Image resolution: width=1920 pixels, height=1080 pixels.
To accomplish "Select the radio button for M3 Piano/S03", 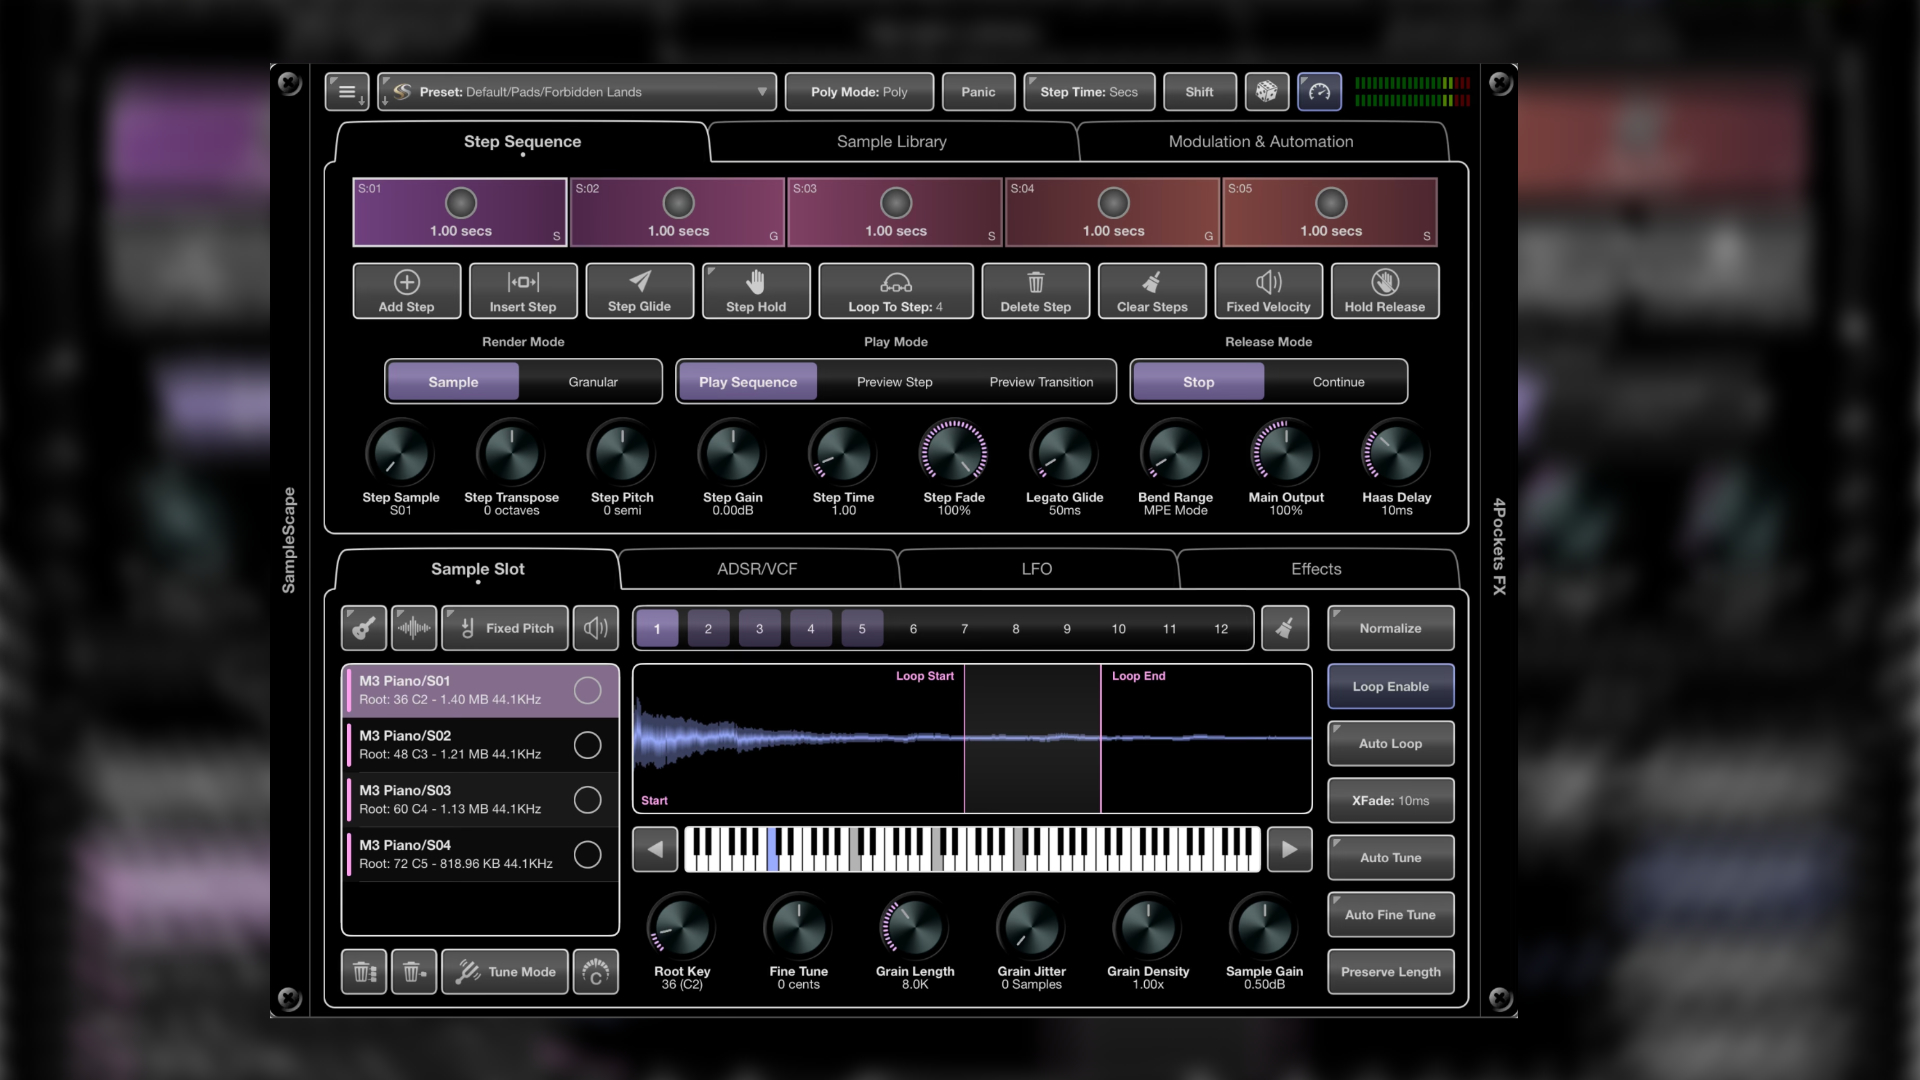I will pyautogui.click(x=587, y=799).
